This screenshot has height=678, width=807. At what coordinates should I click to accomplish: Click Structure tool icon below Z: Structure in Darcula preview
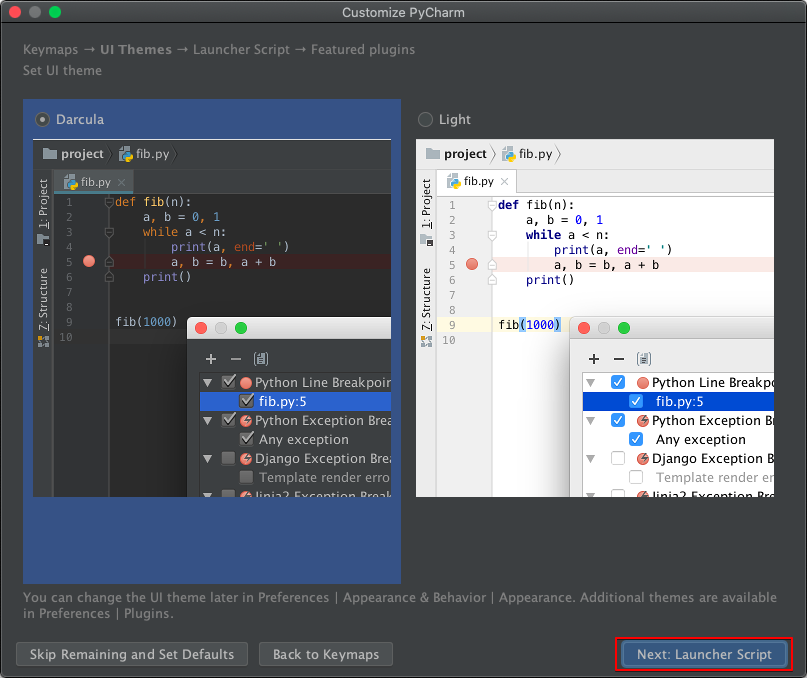[43, 341]
